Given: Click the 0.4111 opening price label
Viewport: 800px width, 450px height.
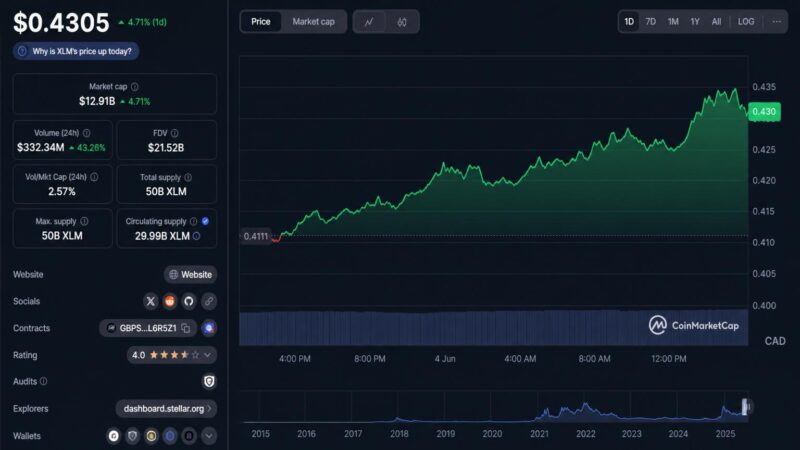Looking at the screenshot, I should [255, 236].
